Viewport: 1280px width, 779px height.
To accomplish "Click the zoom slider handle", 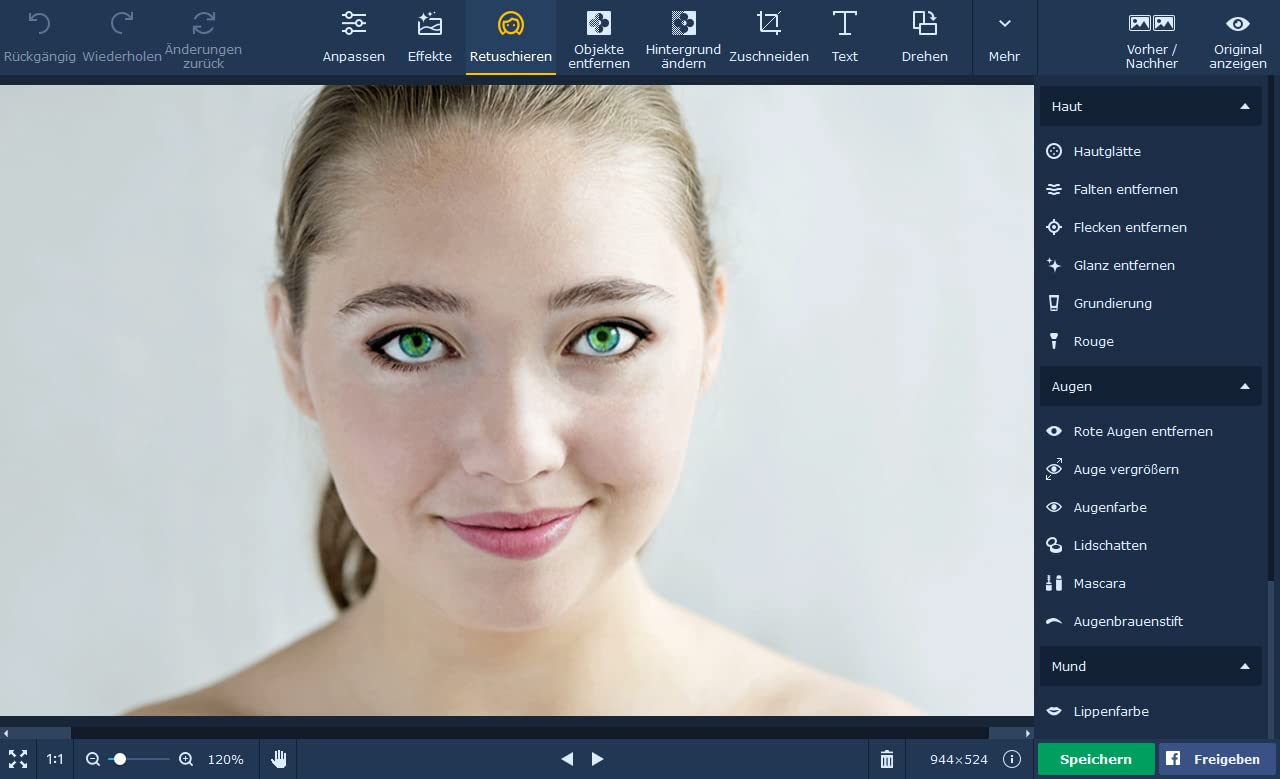I will 120,759.
